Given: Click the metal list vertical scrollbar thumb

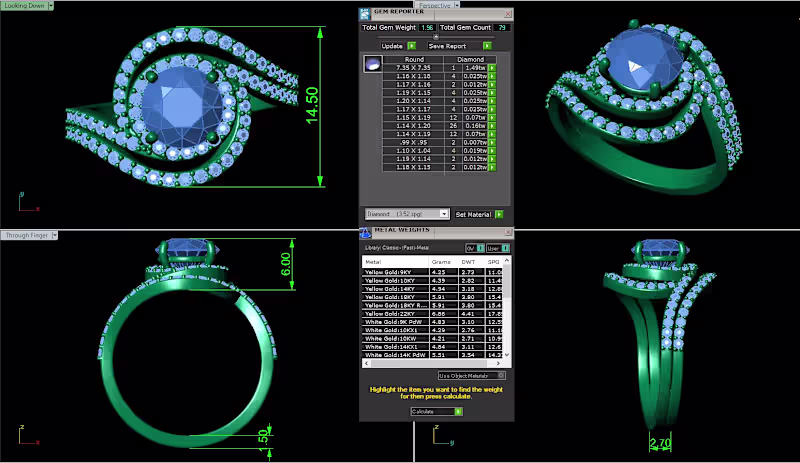Looking at the screenshot, I should tap(507, 282).
